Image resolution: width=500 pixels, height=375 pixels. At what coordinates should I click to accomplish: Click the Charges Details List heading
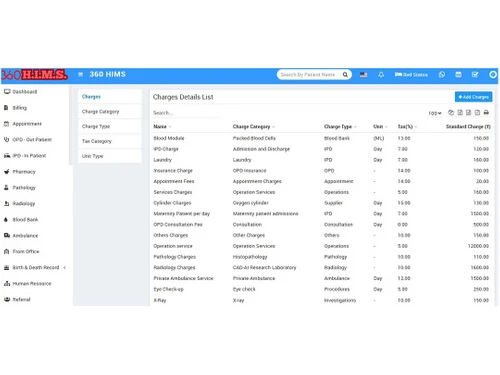click(183, 97)
